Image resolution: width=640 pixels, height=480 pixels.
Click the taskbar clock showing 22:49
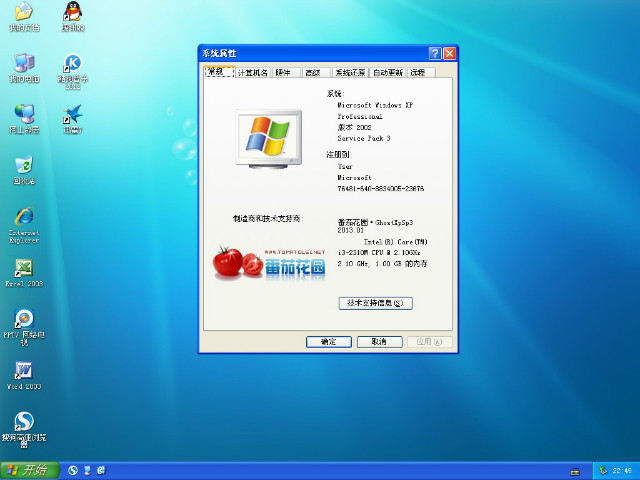pos(622,471)
